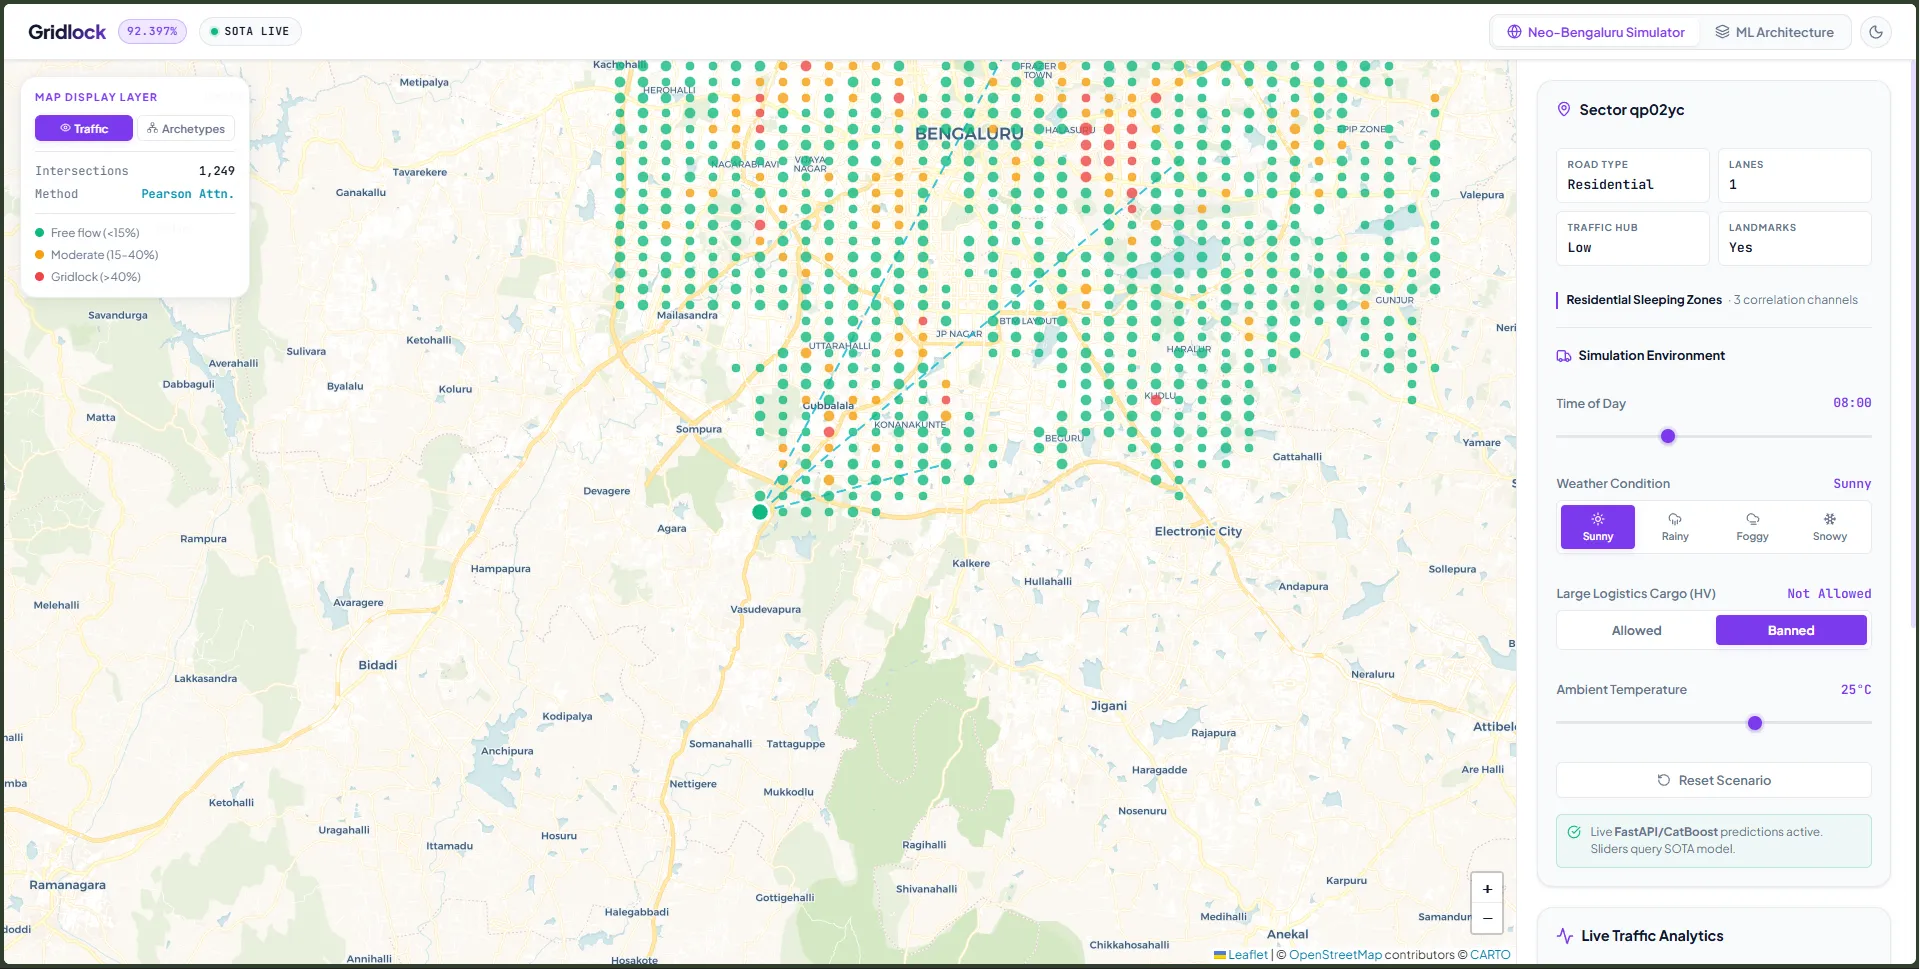Switch map layer to Traffic
The width and height of the screenshot is (1920, 970).
[84, 128]
